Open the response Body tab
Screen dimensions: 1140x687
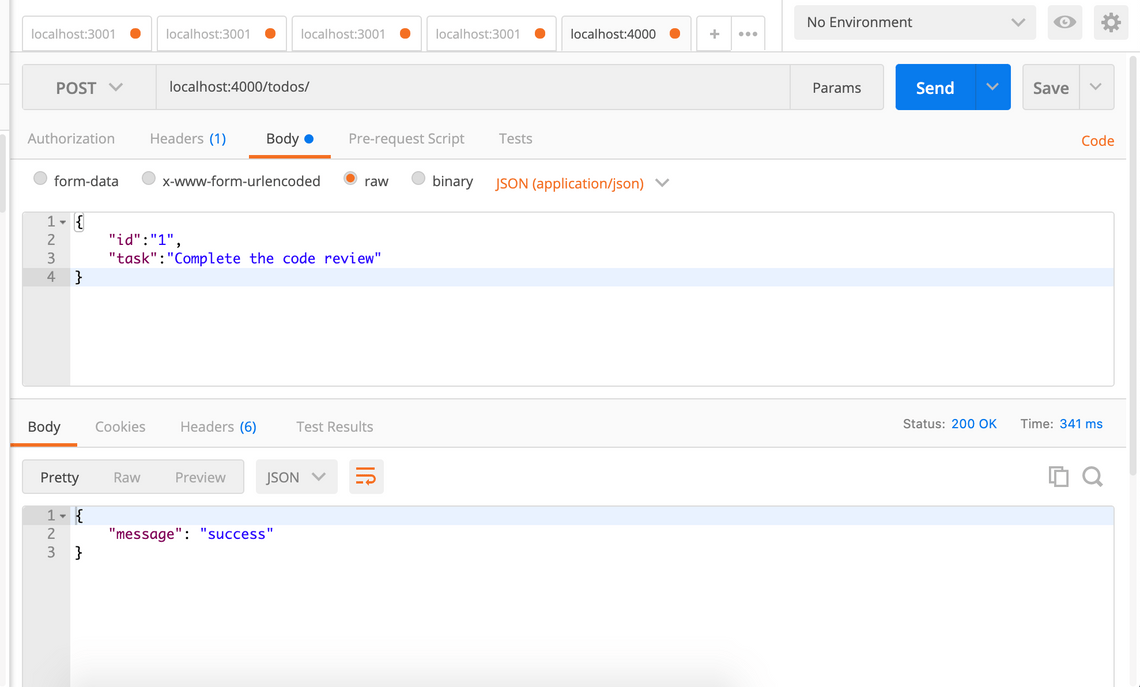click(x=44, y=427)
